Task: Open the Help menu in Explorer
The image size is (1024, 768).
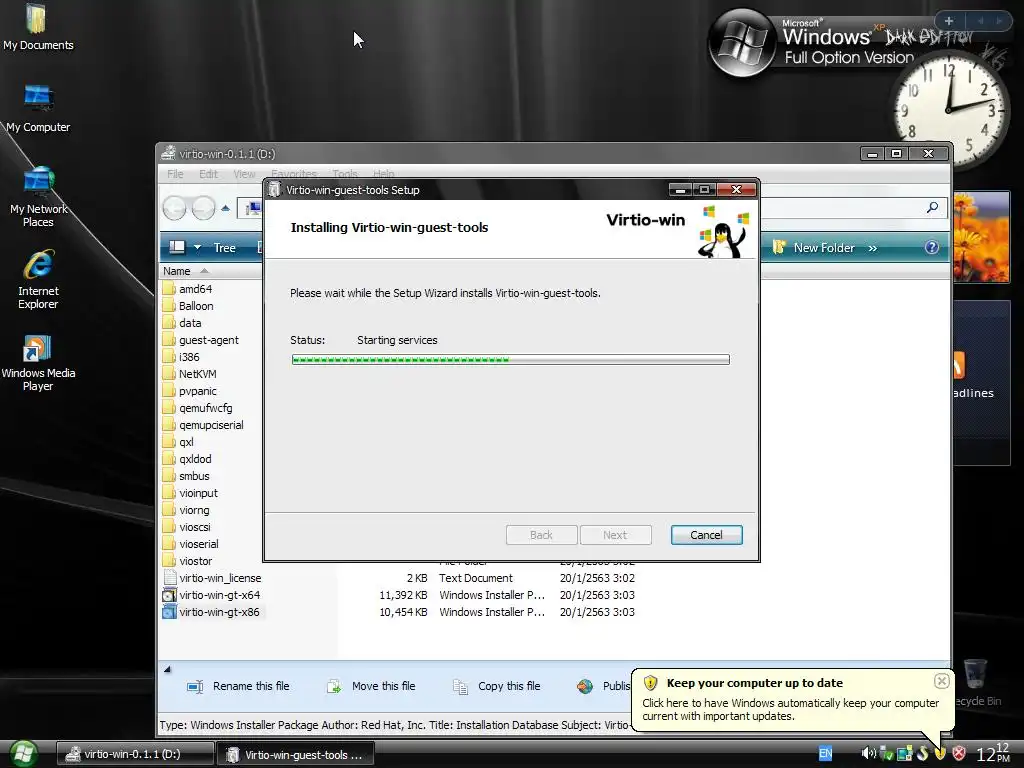Action: pyautogui.click(x=384, y=174)
